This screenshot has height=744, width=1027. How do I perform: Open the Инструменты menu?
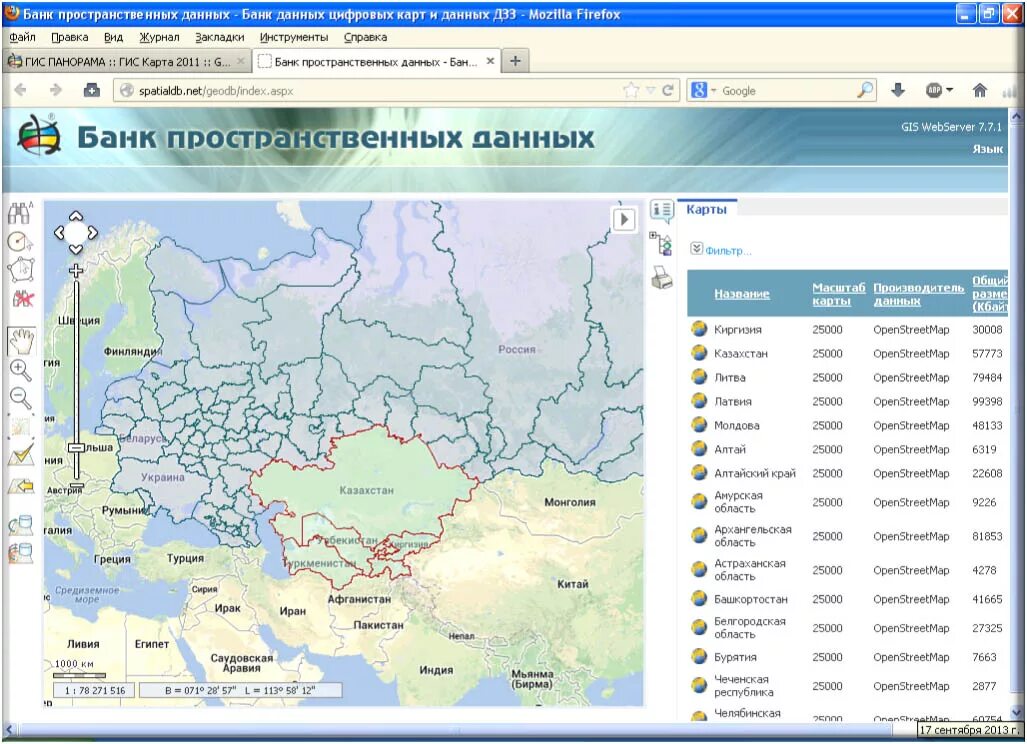click(x=294, y=37)
